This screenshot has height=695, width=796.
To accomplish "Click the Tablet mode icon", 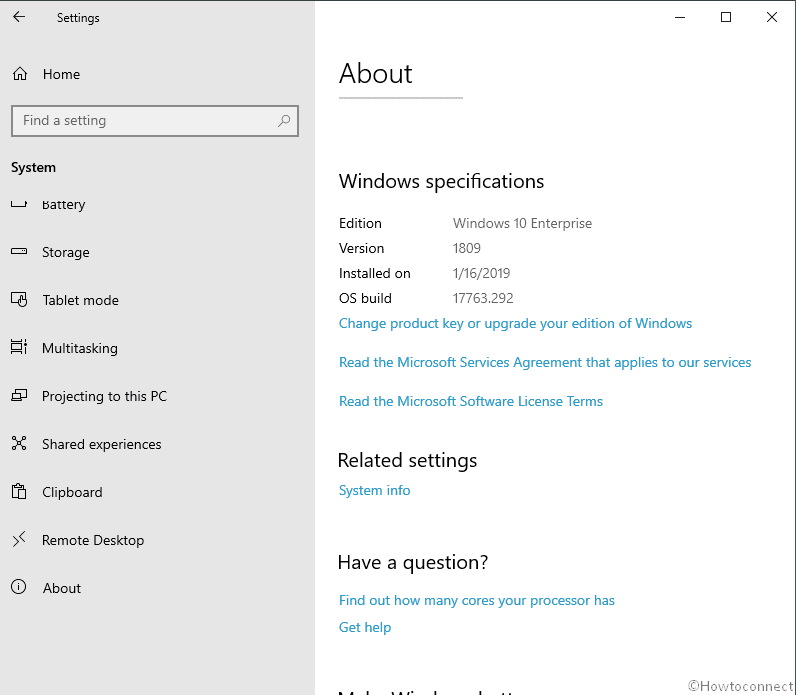I will click(19, 300).
